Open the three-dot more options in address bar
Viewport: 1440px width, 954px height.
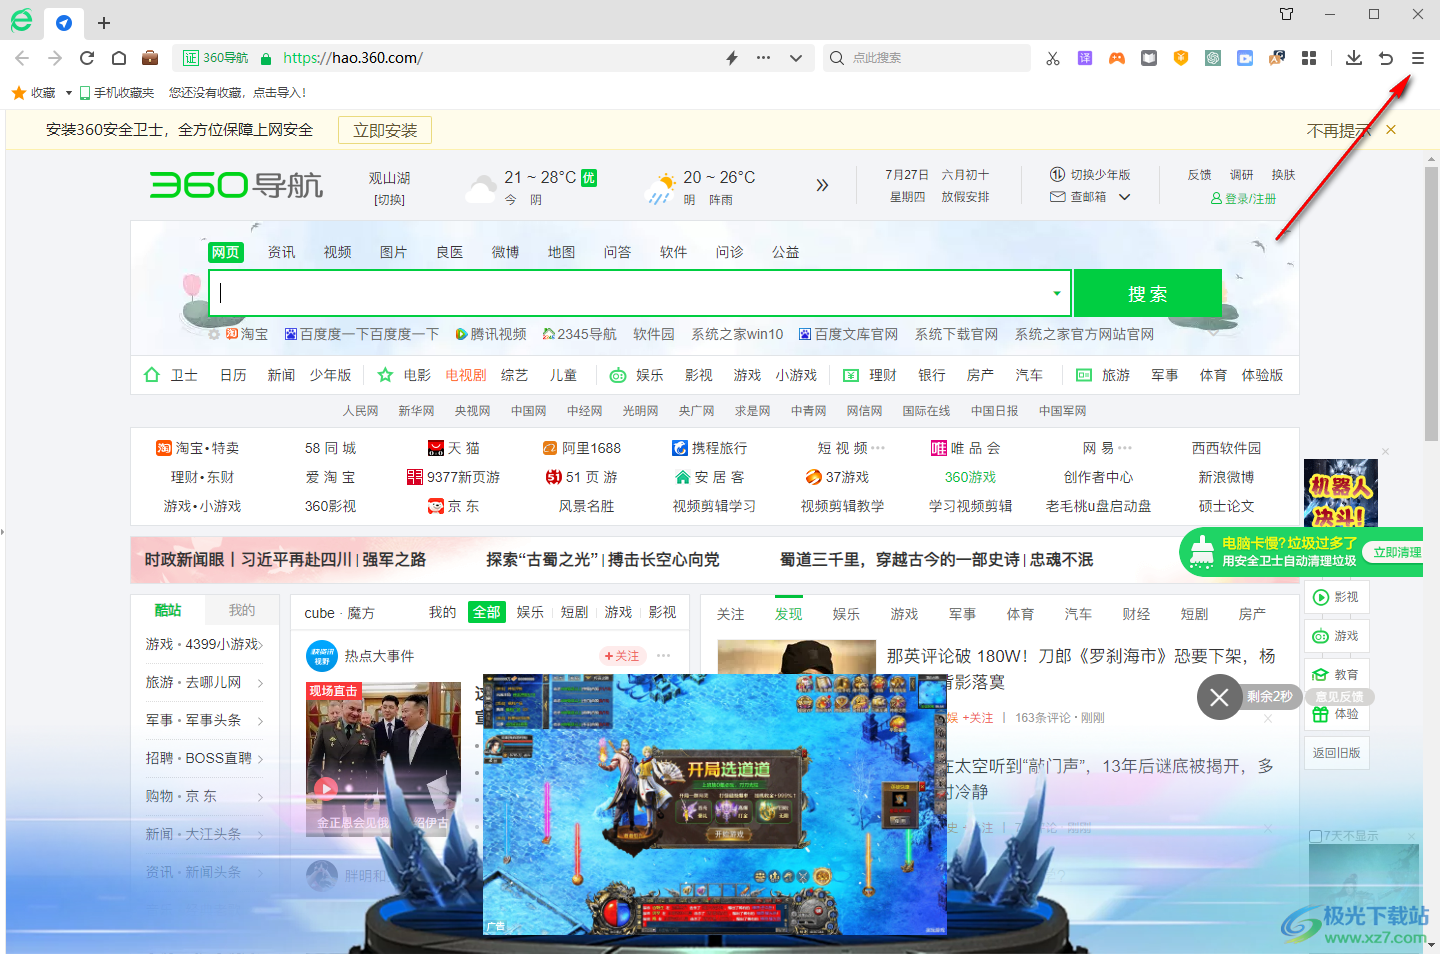pos(764,58)
